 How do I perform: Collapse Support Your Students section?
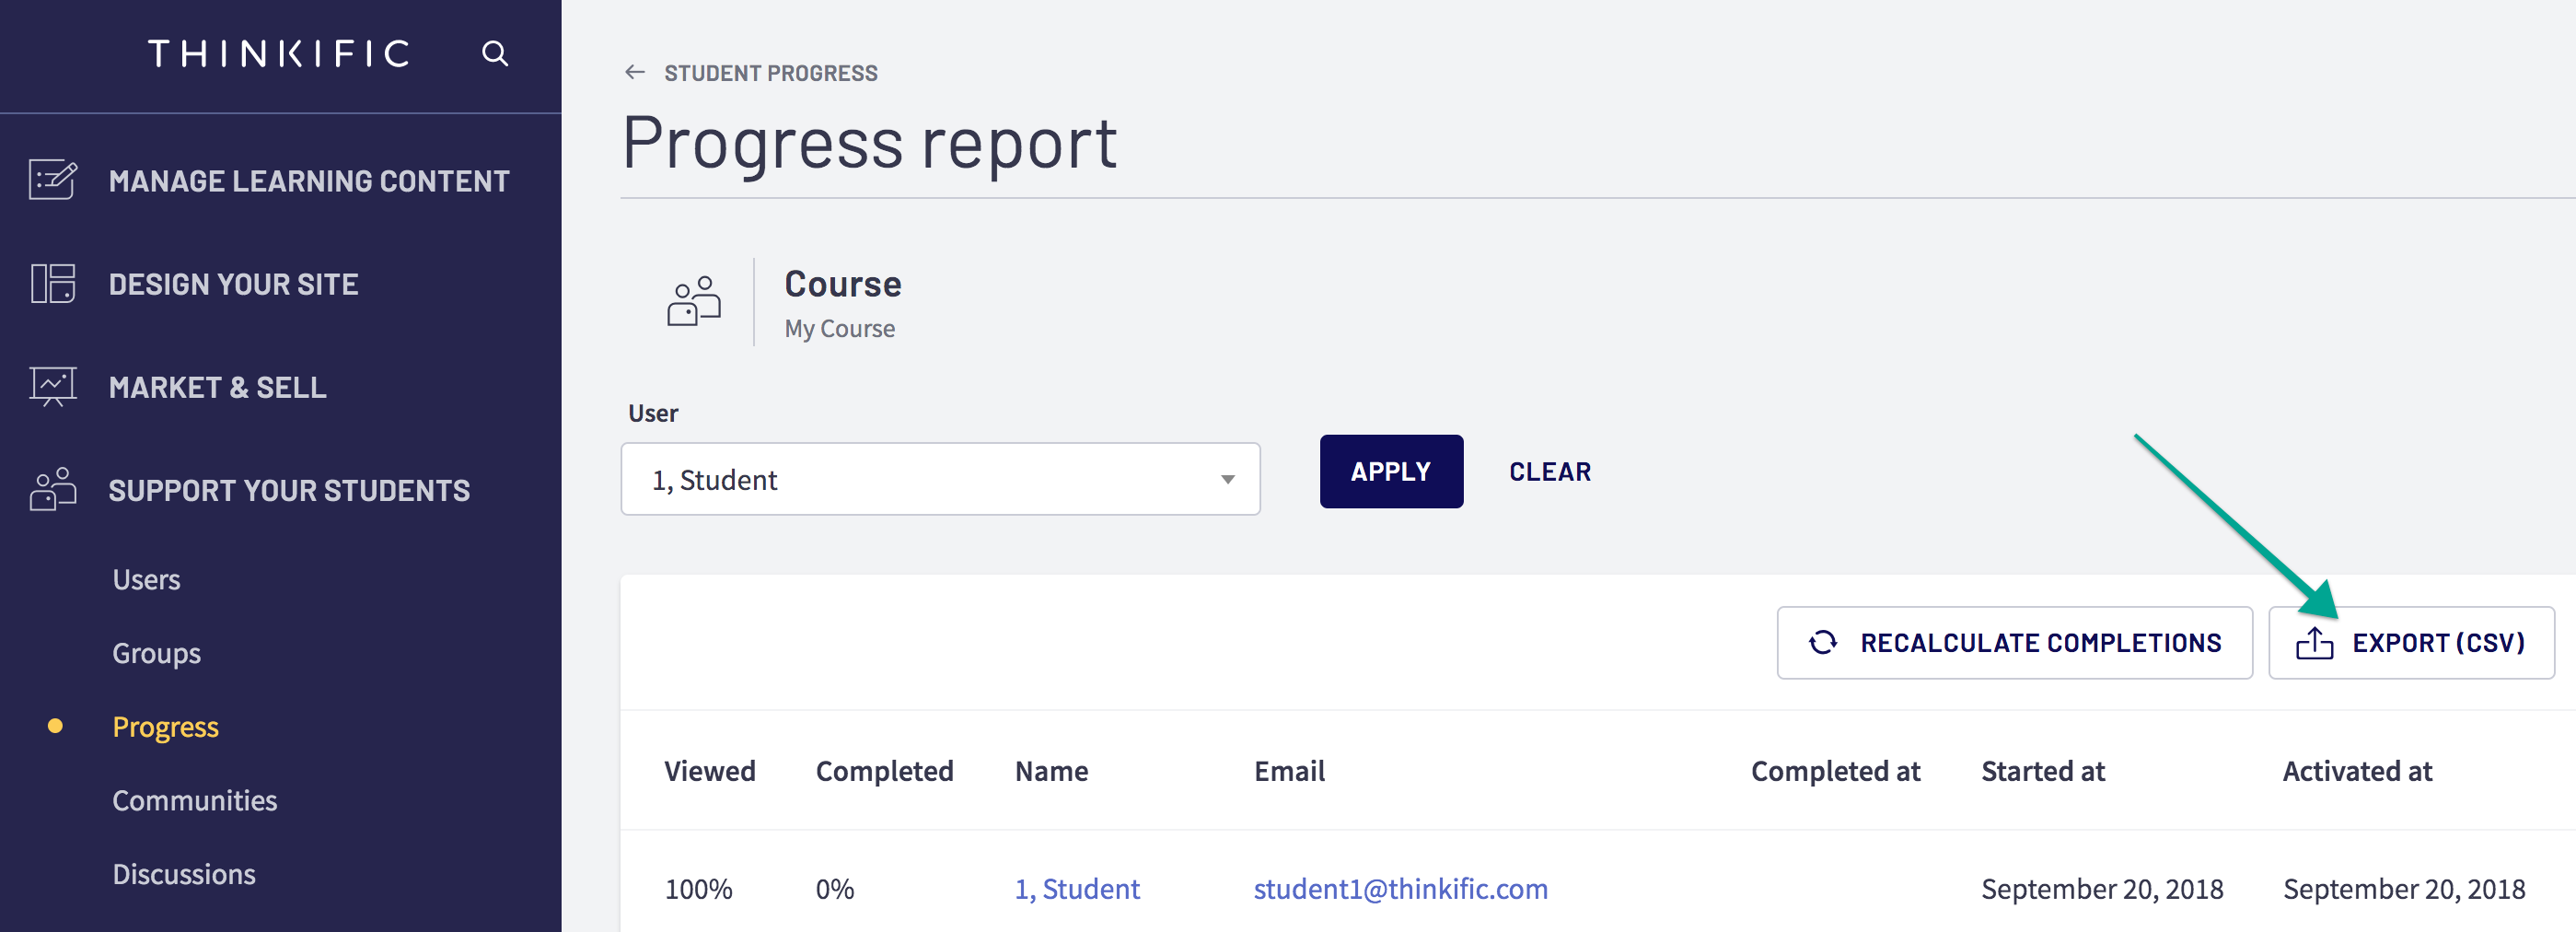click(289, 490)
